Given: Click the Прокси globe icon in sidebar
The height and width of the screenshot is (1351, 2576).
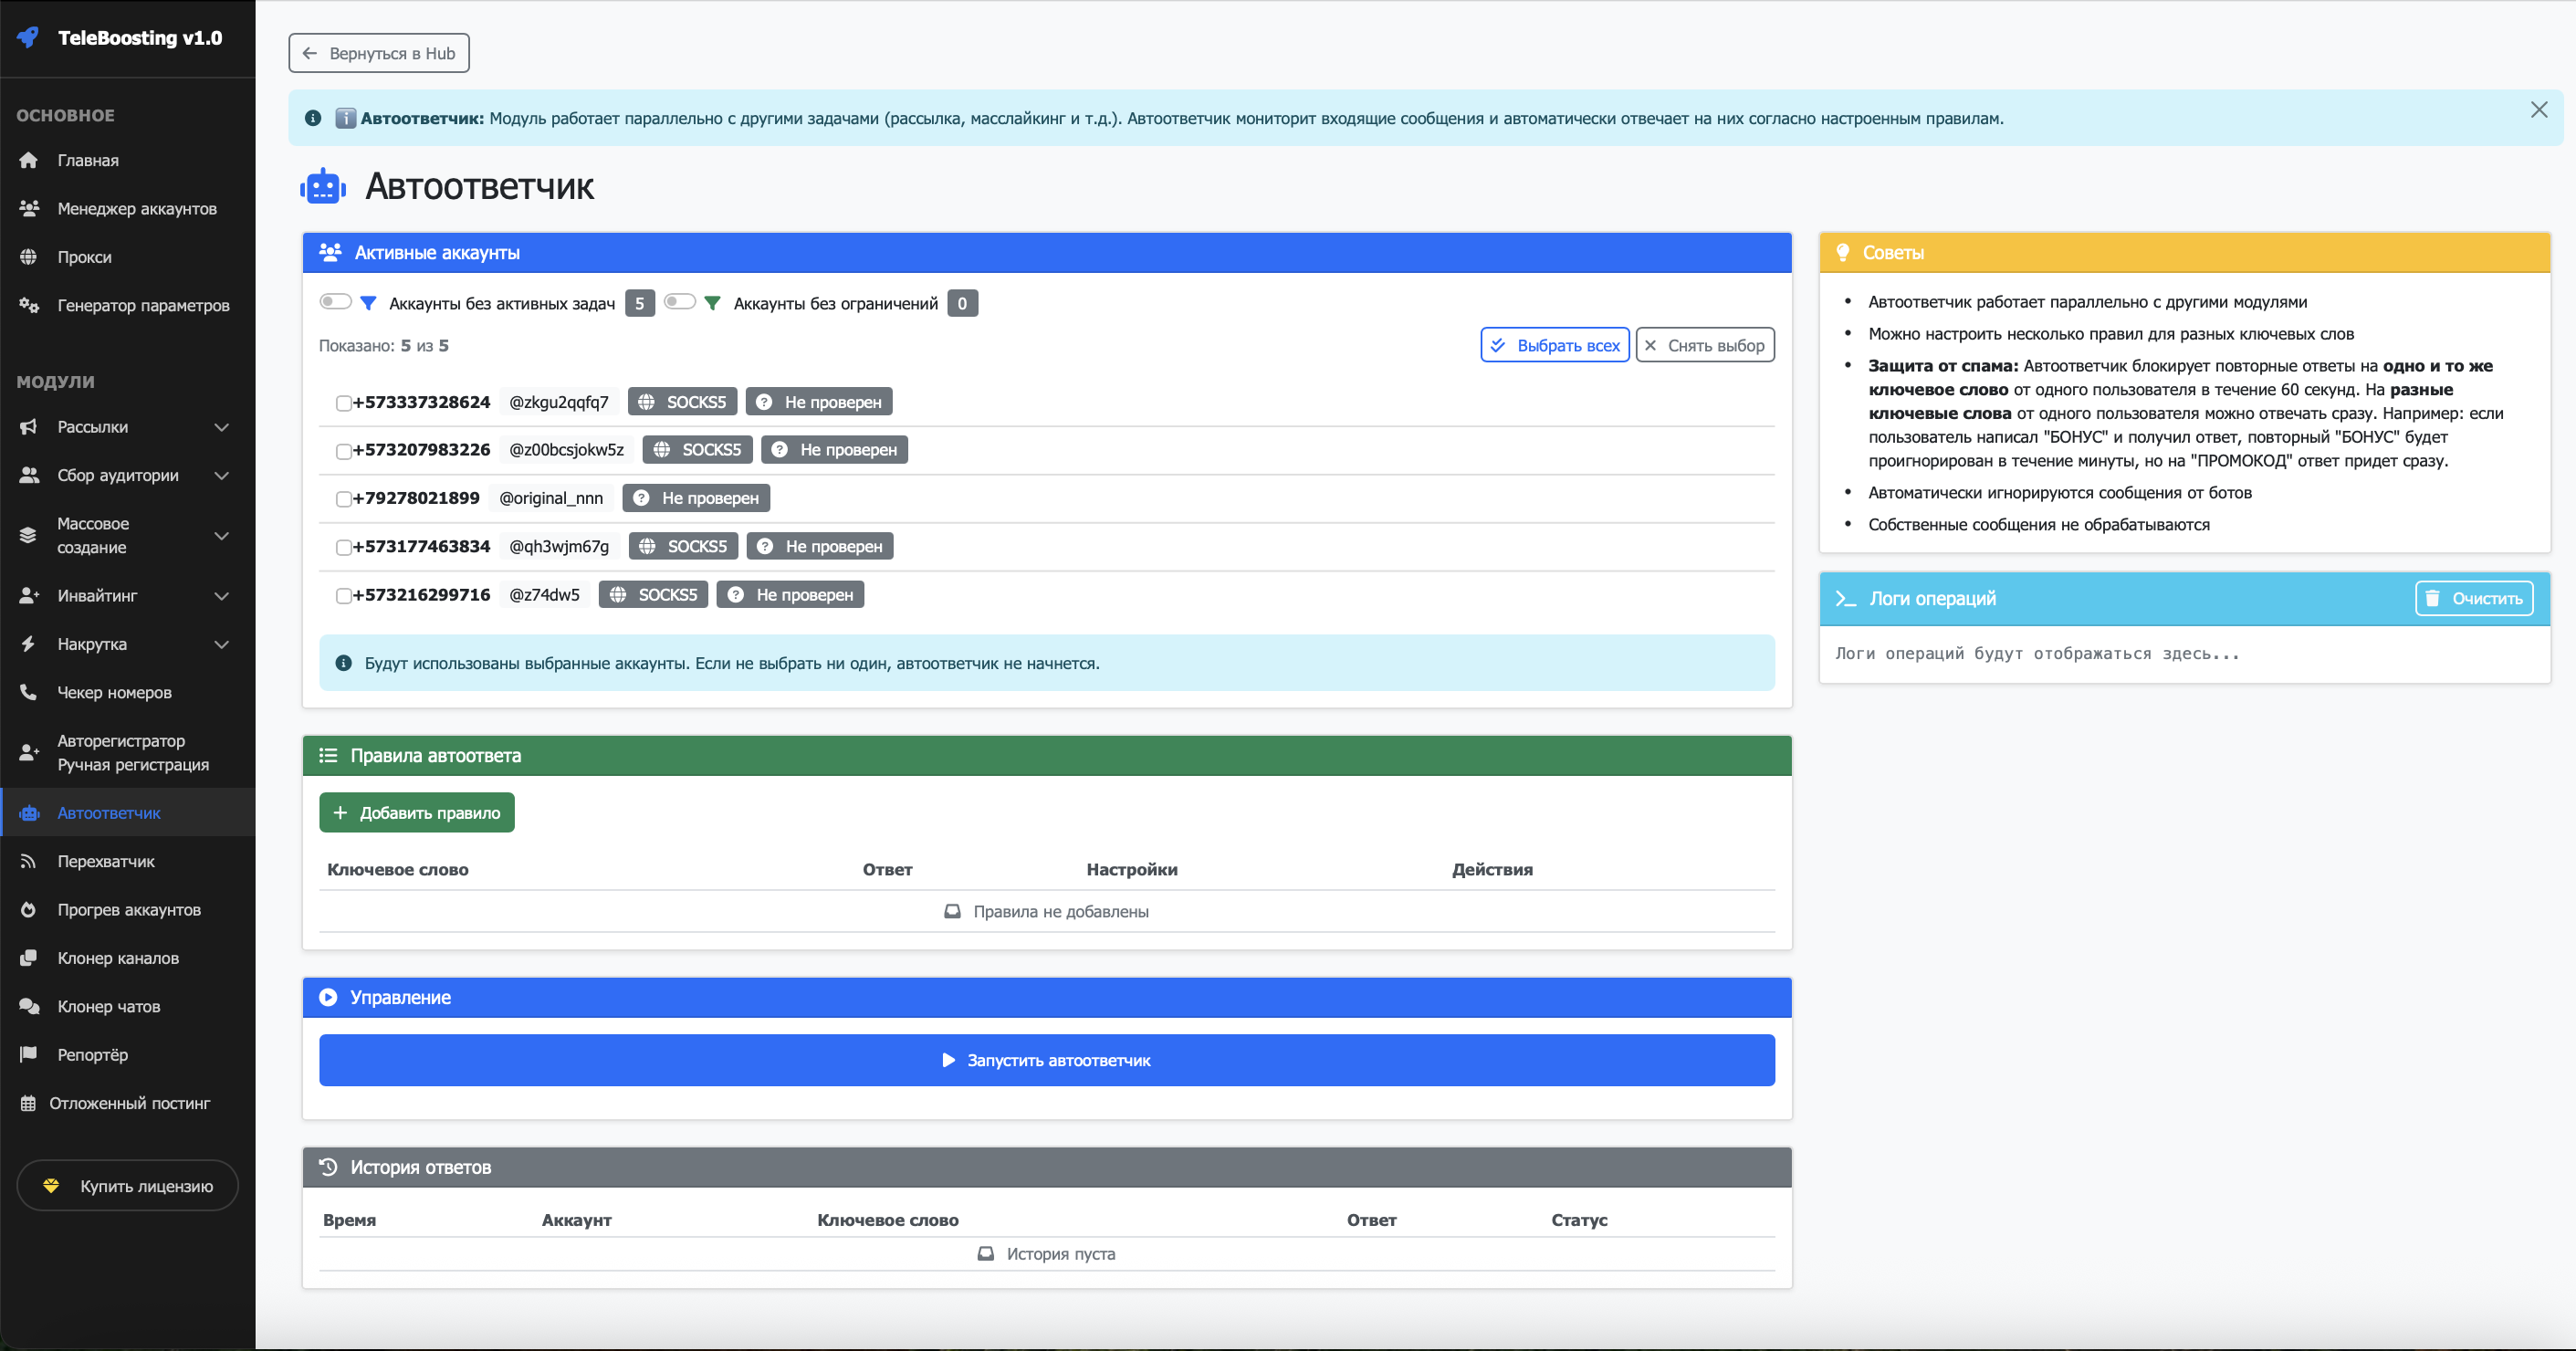Looking at the screenshot, I should (28, 257).
